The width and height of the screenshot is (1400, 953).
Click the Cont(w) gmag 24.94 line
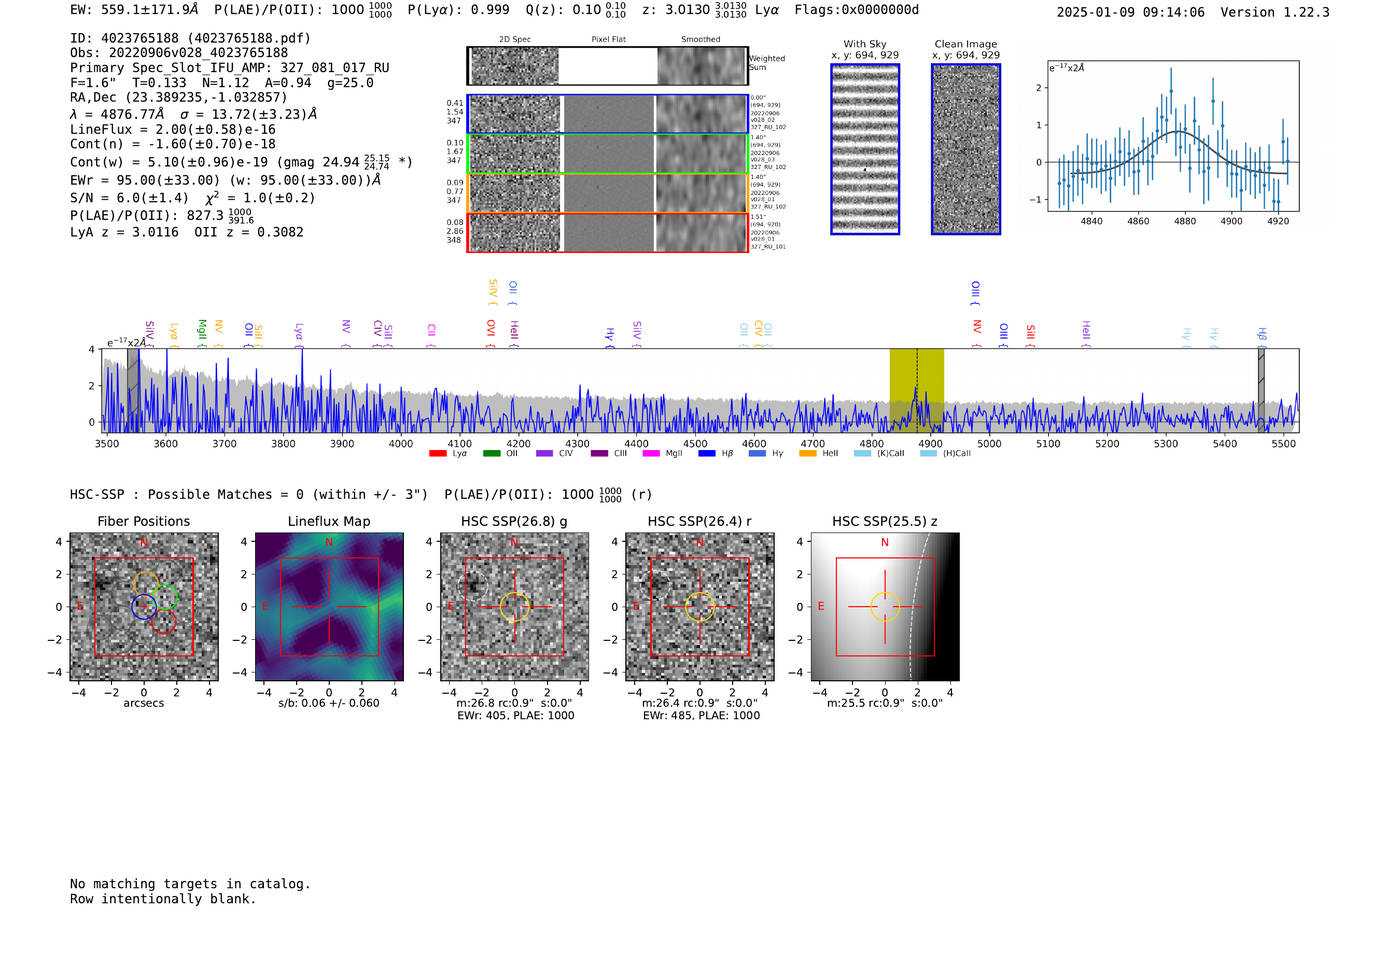(241, 162)
